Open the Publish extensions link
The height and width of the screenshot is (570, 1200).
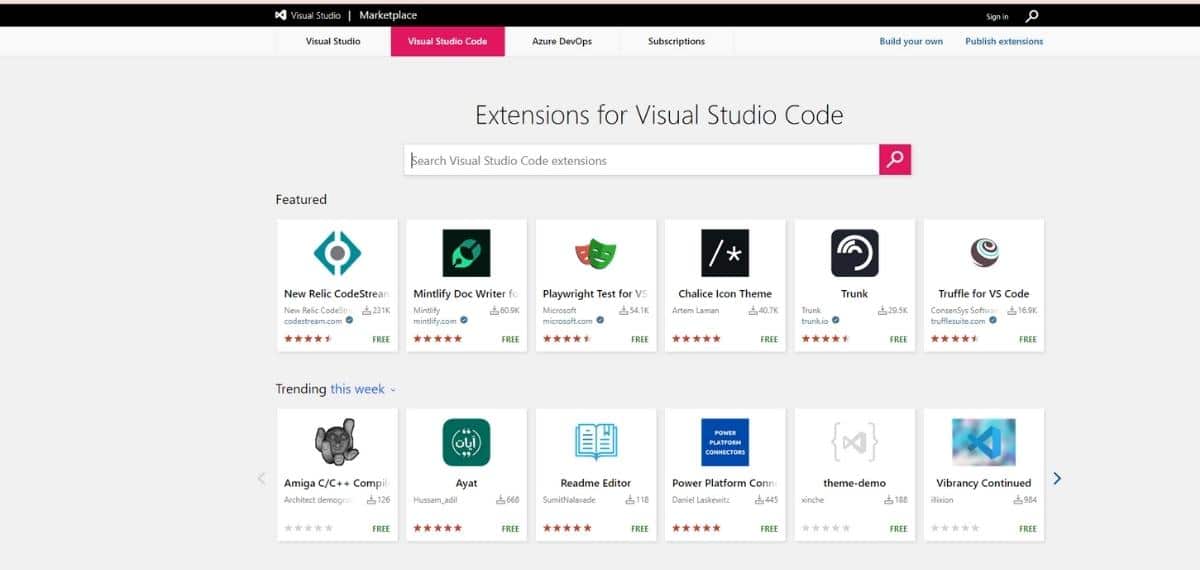[x=1004, y=41]
